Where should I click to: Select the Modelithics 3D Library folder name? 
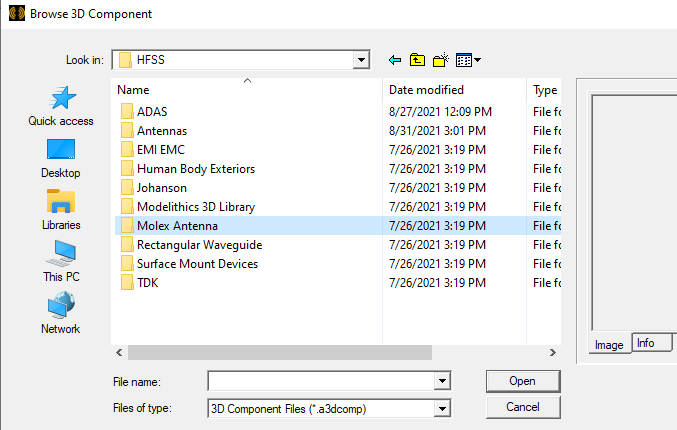click(x=196, y=206)
